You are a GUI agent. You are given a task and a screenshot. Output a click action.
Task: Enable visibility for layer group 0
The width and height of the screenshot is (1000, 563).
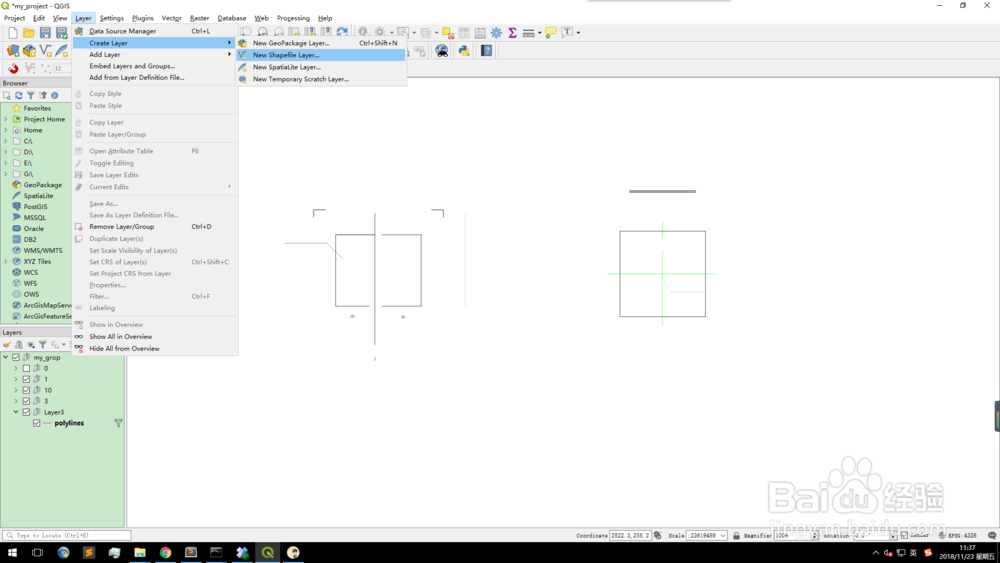click(26, 368)
